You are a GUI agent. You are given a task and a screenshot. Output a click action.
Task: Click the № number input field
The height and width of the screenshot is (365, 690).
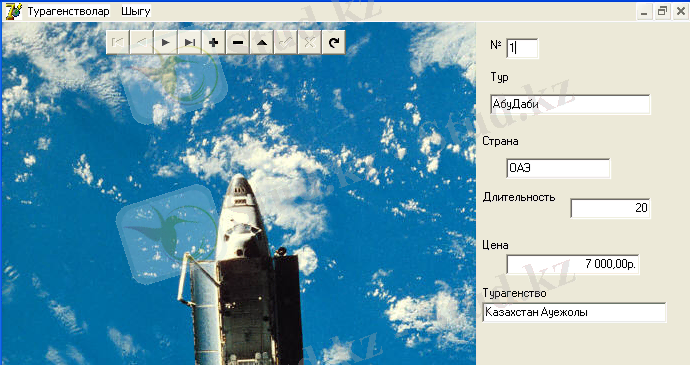click(x=522, y=48)
